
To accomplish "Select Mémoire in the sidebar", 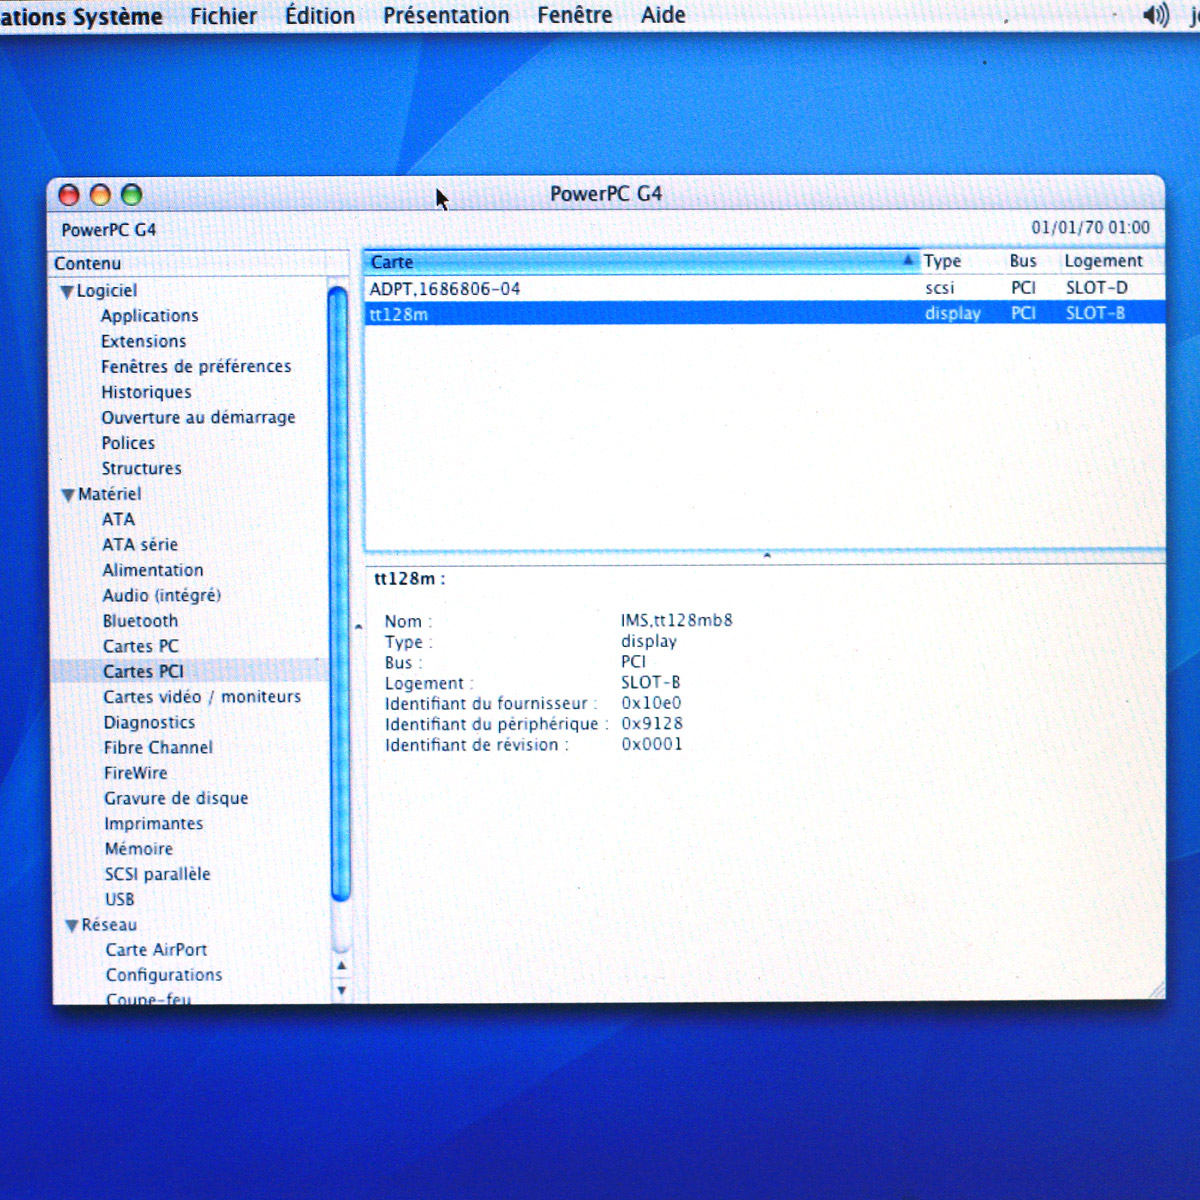I will (139, 849).
